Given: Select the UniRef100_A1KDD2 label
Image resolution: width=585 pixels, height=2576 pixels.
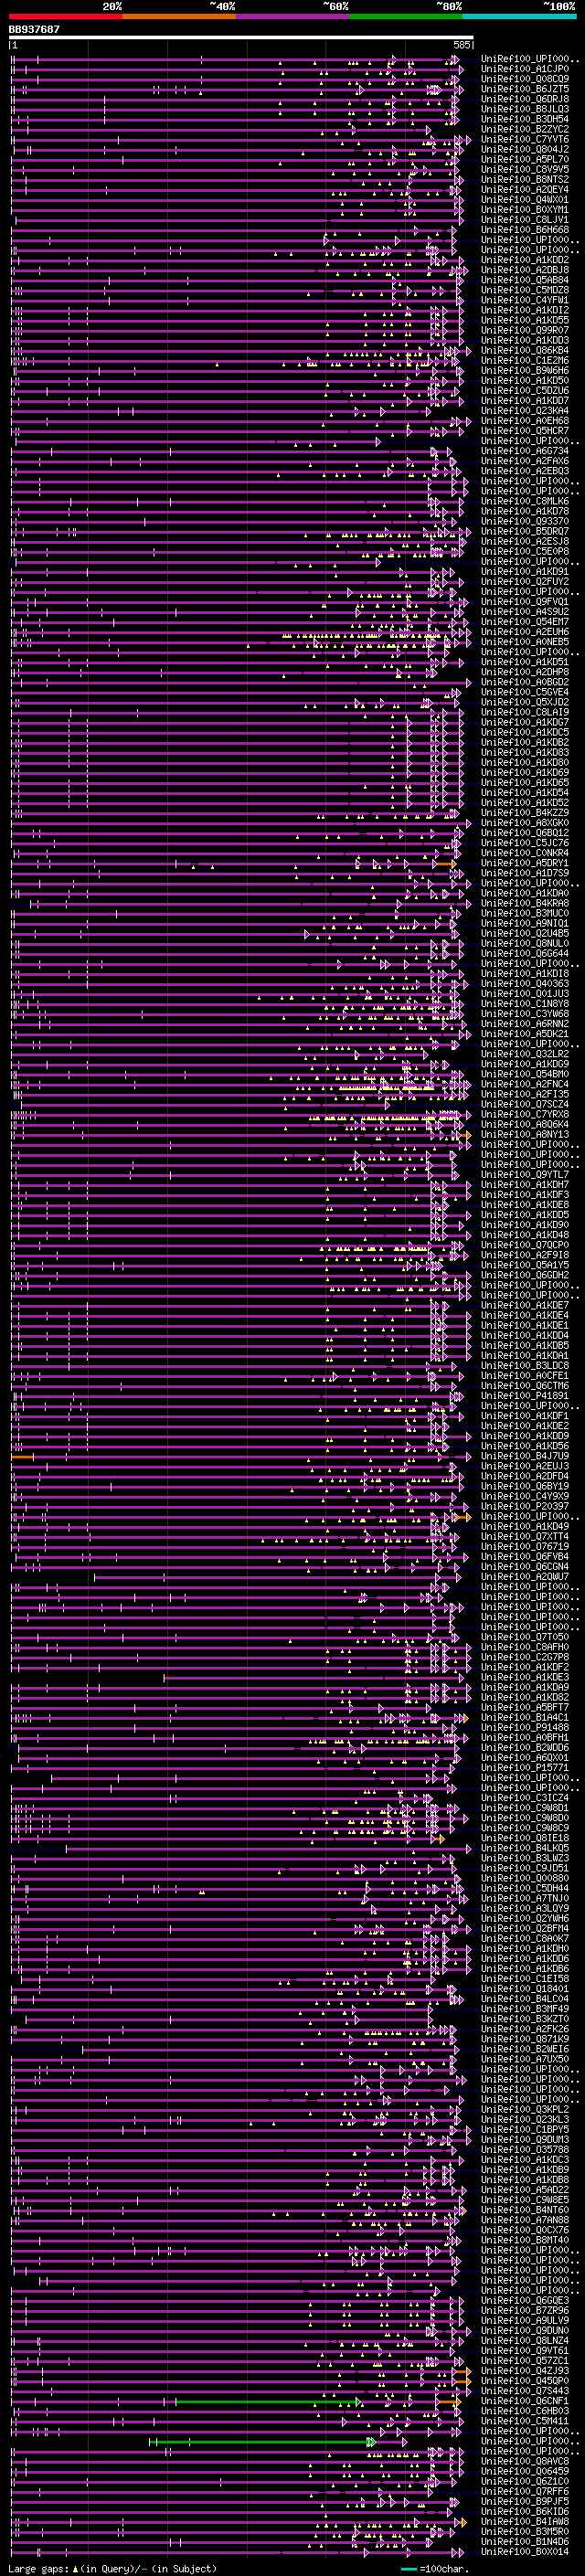Looking at the screenshot, I should point(525,260).
